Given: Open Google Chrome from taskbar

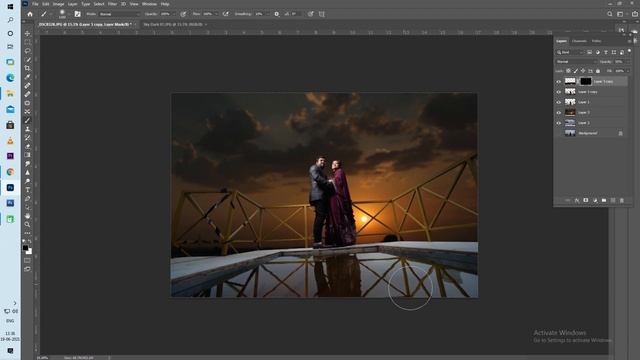Looking at the screenshot, I should 10,172.
